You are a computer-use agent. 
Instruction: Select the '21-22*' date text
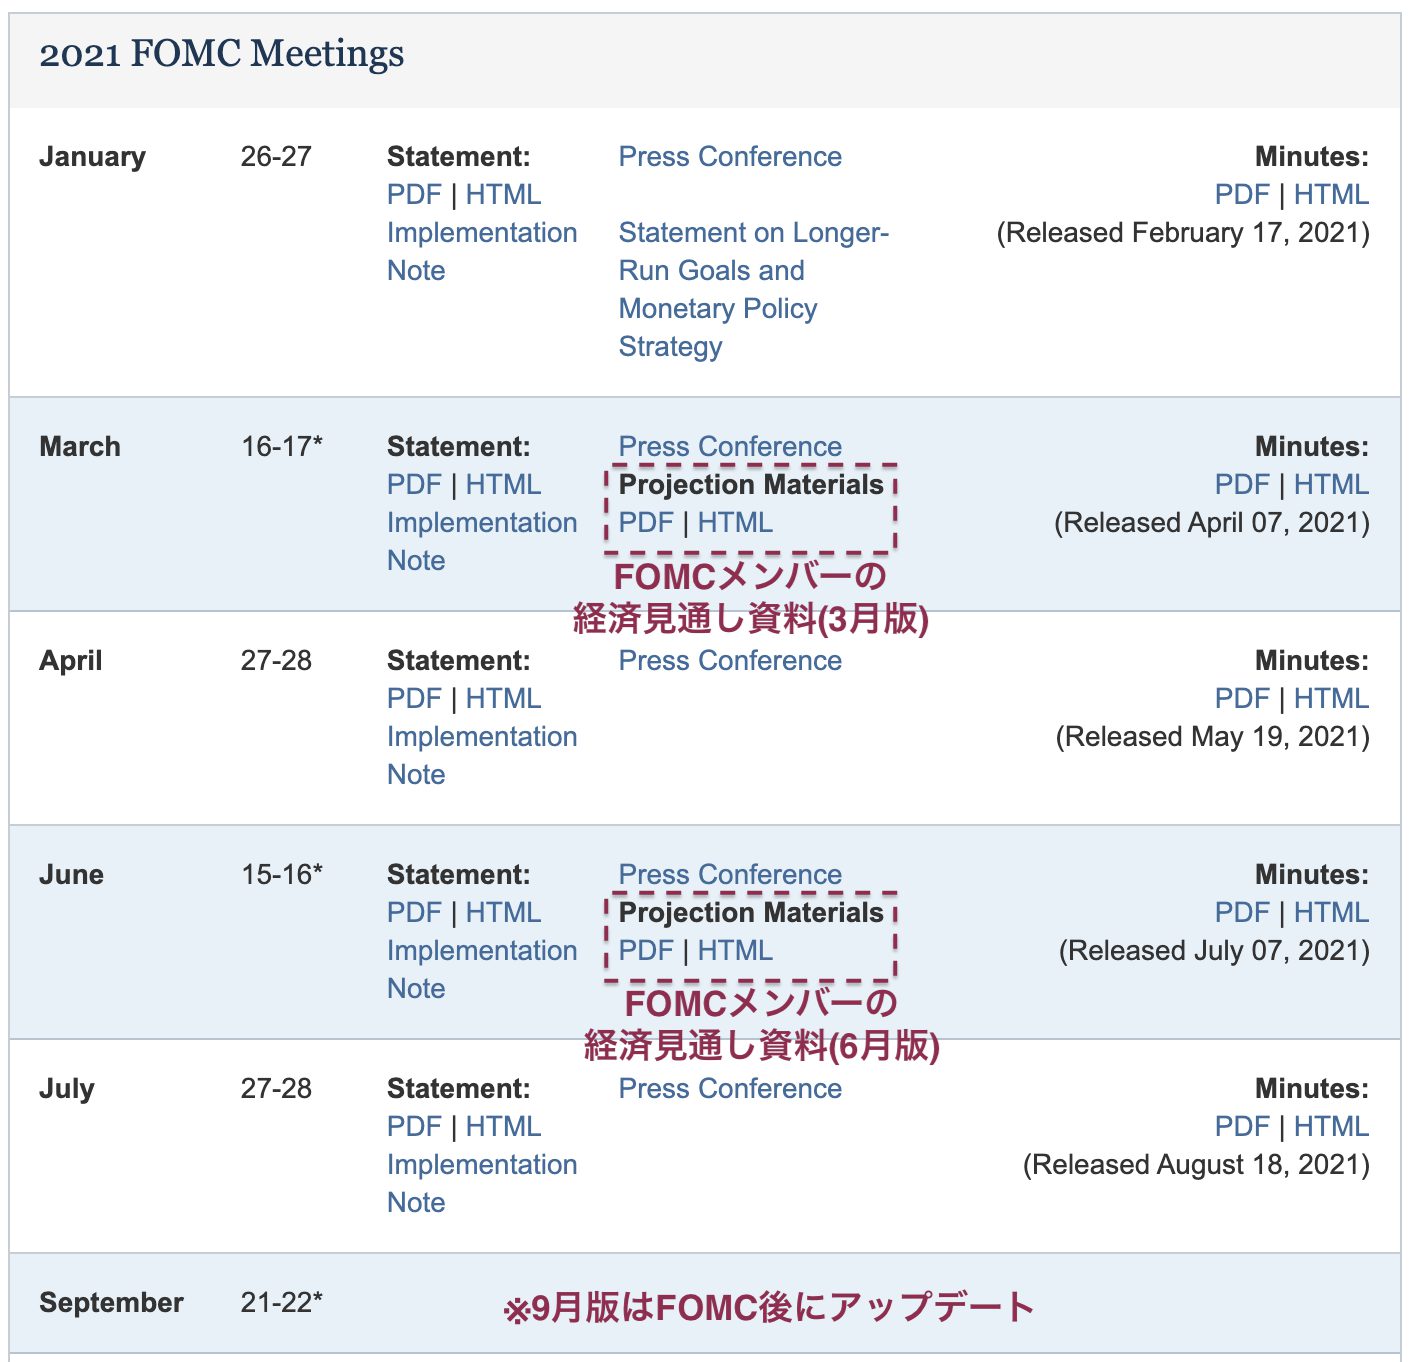282,1303
